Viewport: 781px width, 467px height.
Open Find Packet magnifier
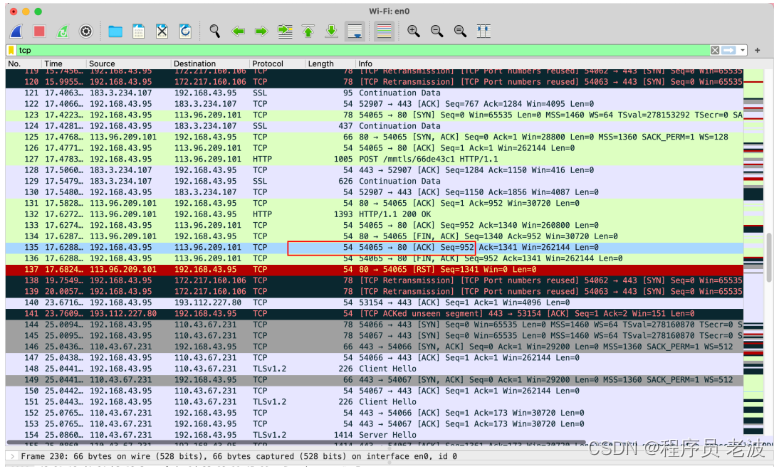click(x=215, y=31)
